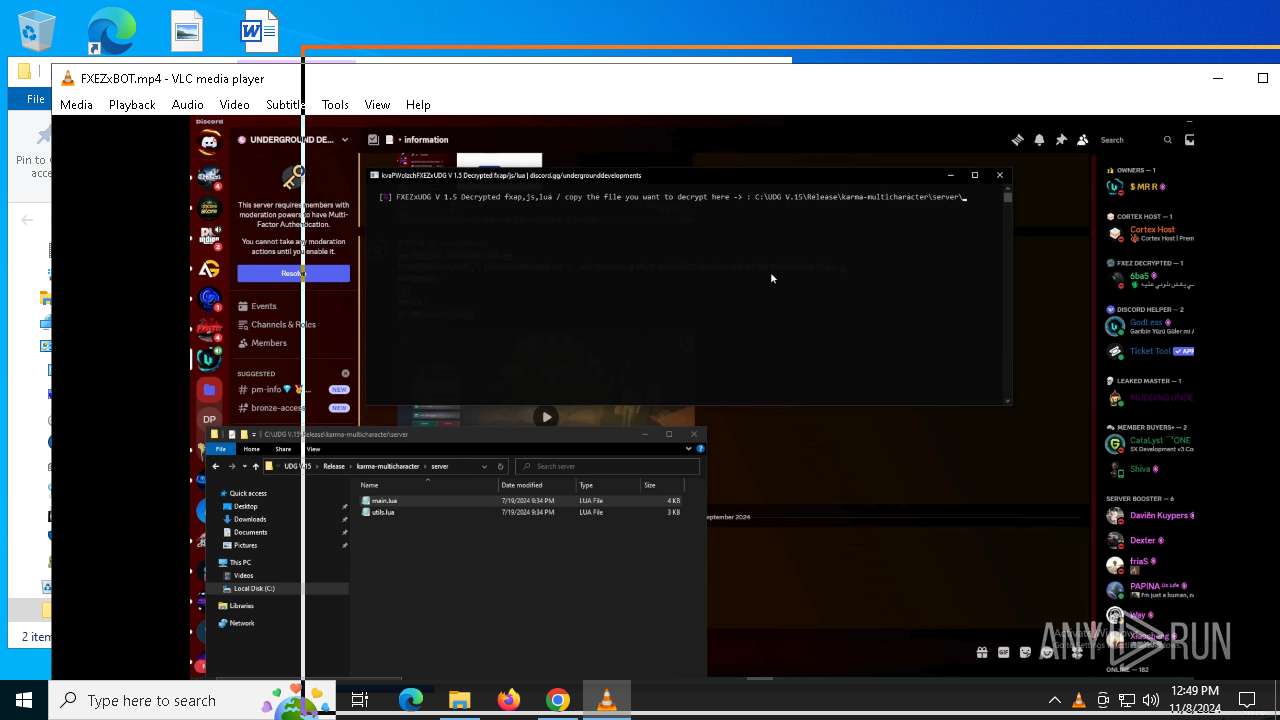The image size is (1280, 720).
Task: Open the image file desktop icon
Action: 187,32
